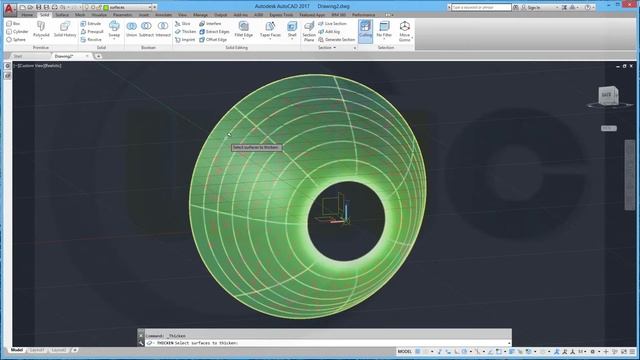Switch to the Visualize ribbon tab

click(x=99, y=15)
